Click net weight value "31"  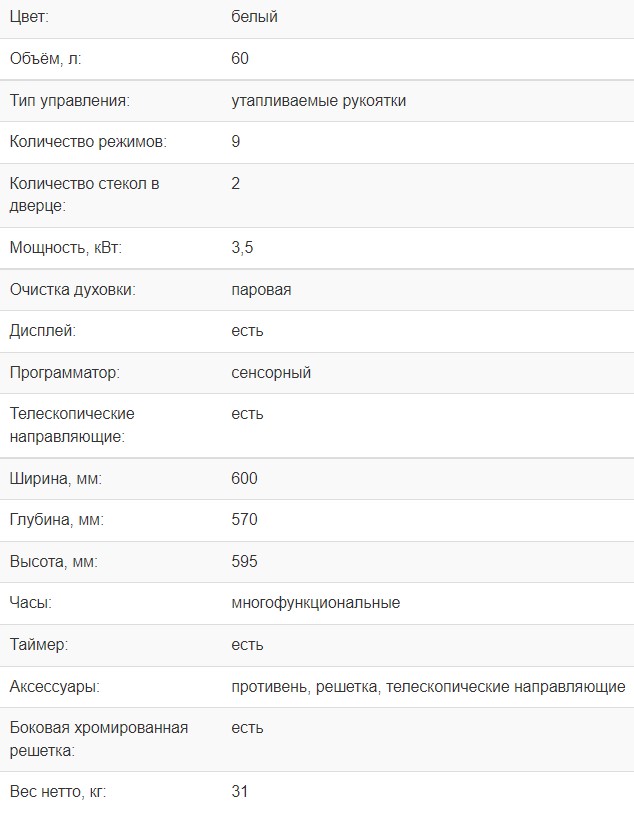(240, 792)
